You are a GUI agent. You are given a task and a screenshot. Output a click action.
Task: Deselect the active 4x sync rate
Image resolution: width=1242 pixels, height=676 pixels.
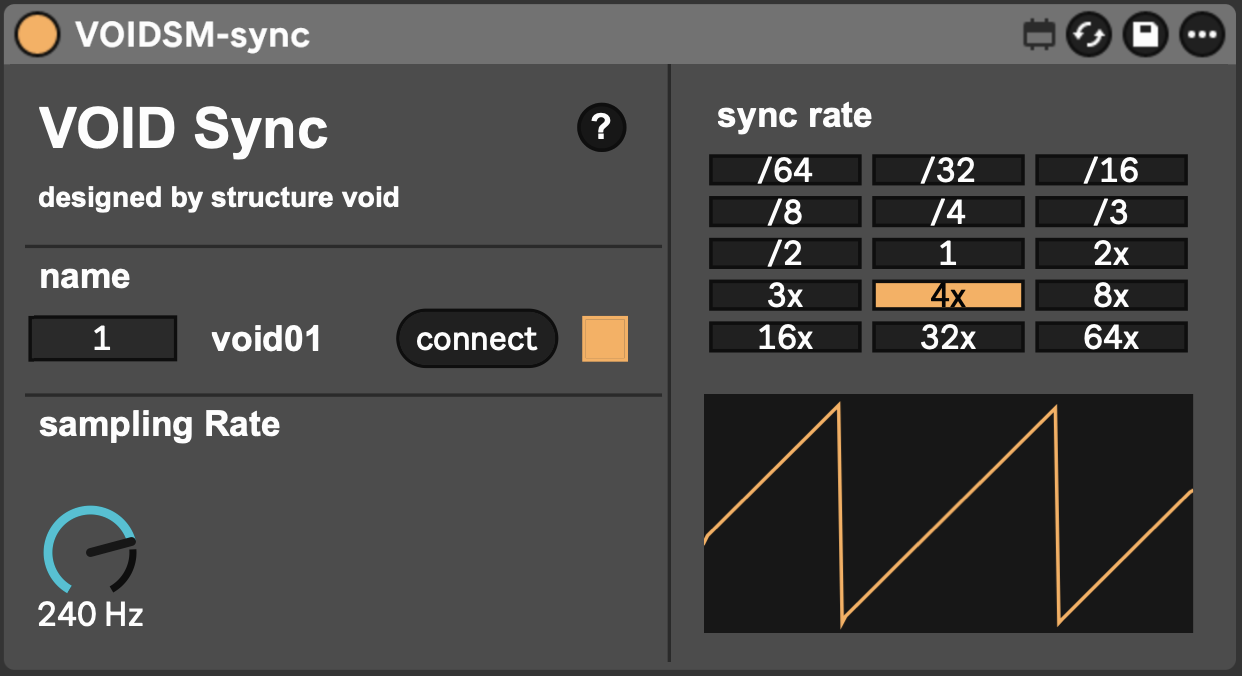point(948,294)
